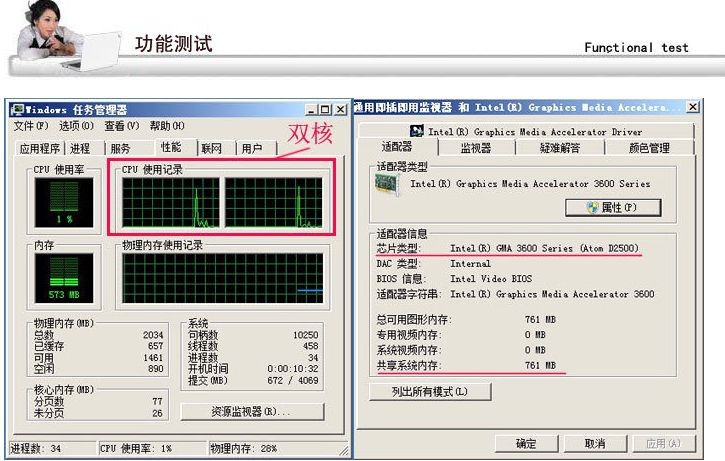Click the 开机时间 value 0:00:10:32

(x=293, y=369)
